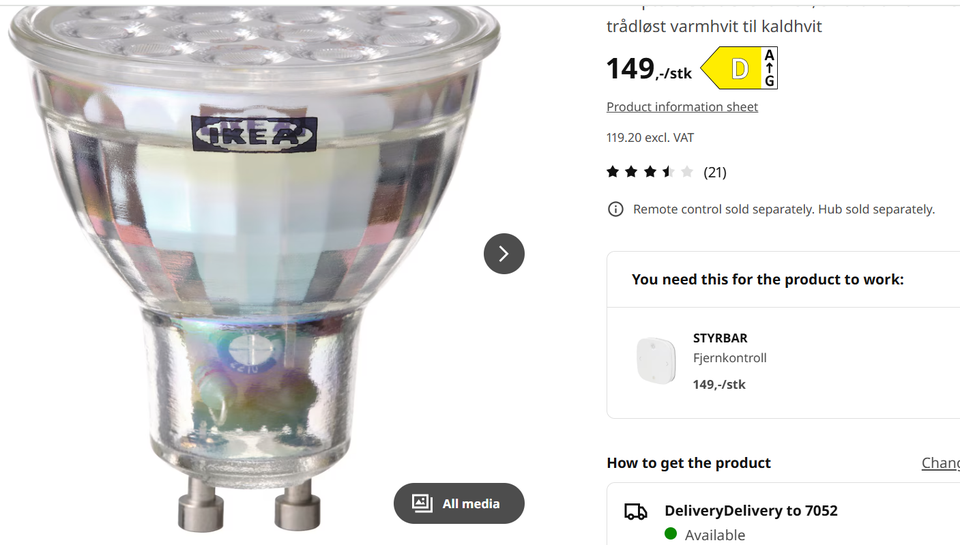Click the star rating icons

[650, 172]
